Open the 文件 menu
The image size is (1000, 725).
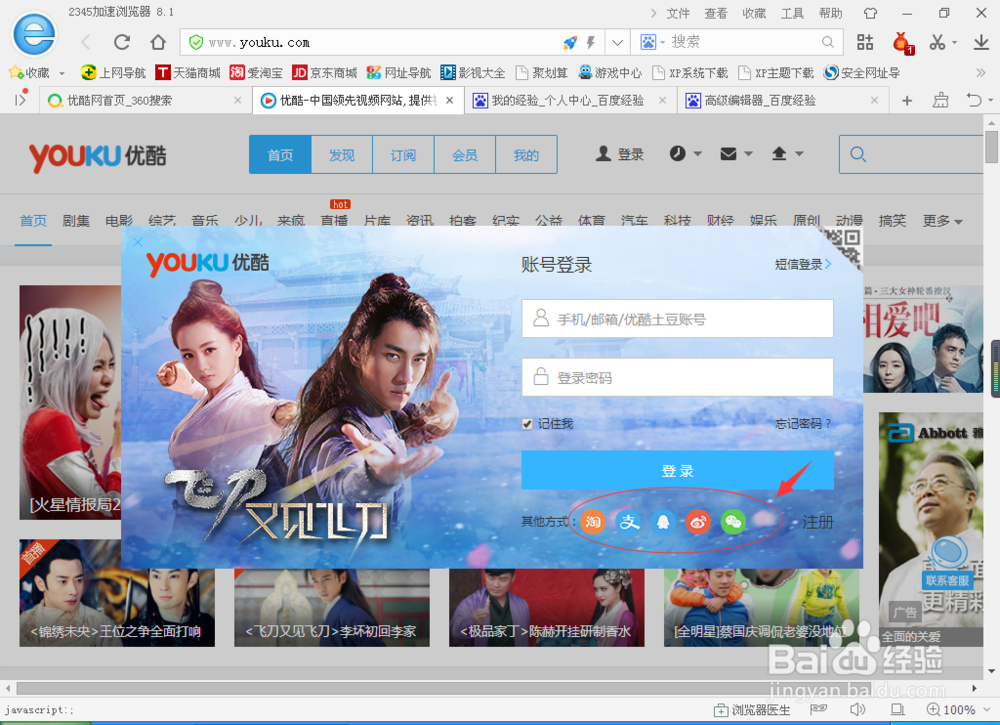678,13
